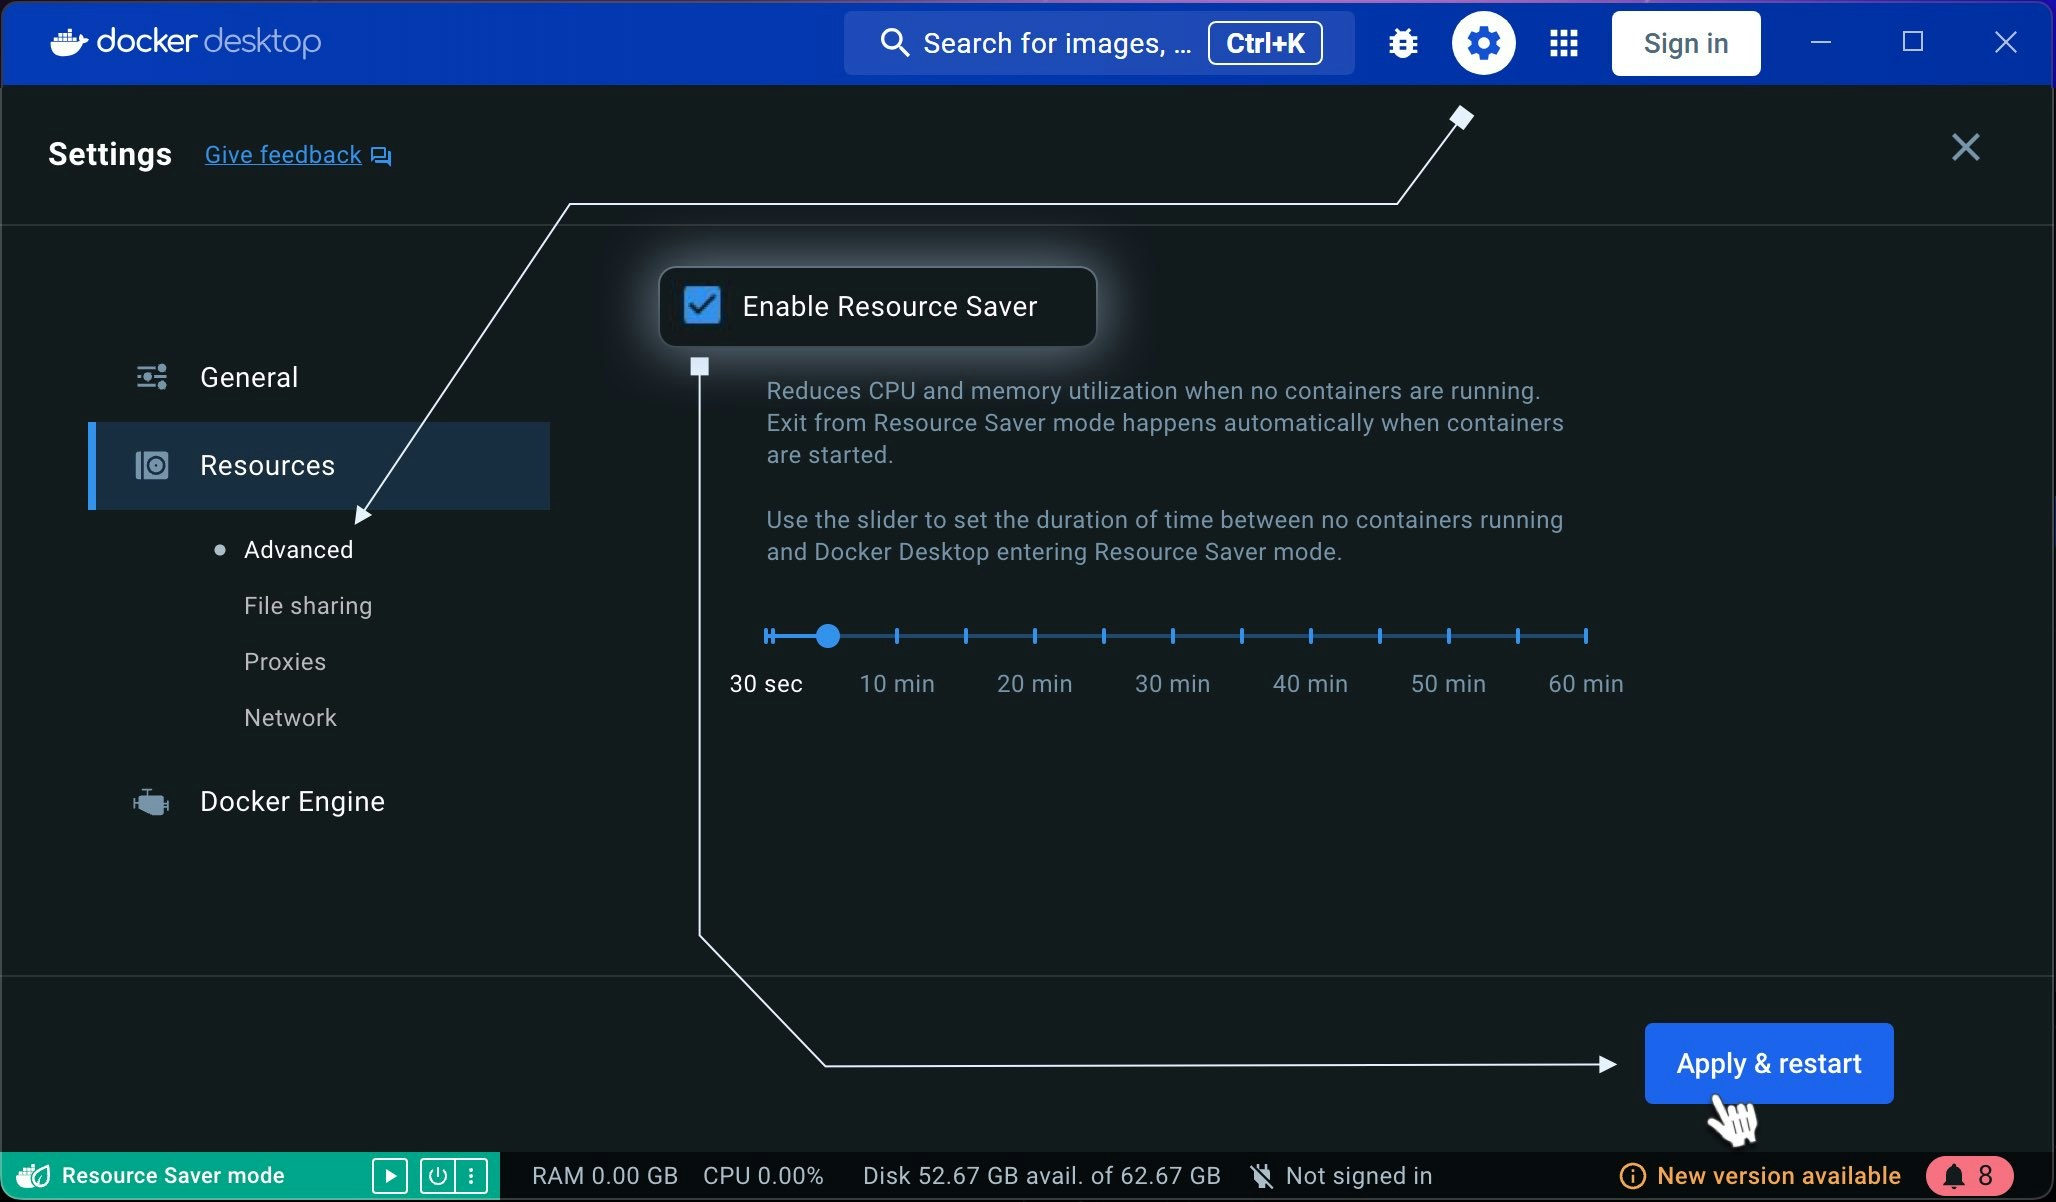
Task: Open settings via the gear icon
Action: (1483, 43)
